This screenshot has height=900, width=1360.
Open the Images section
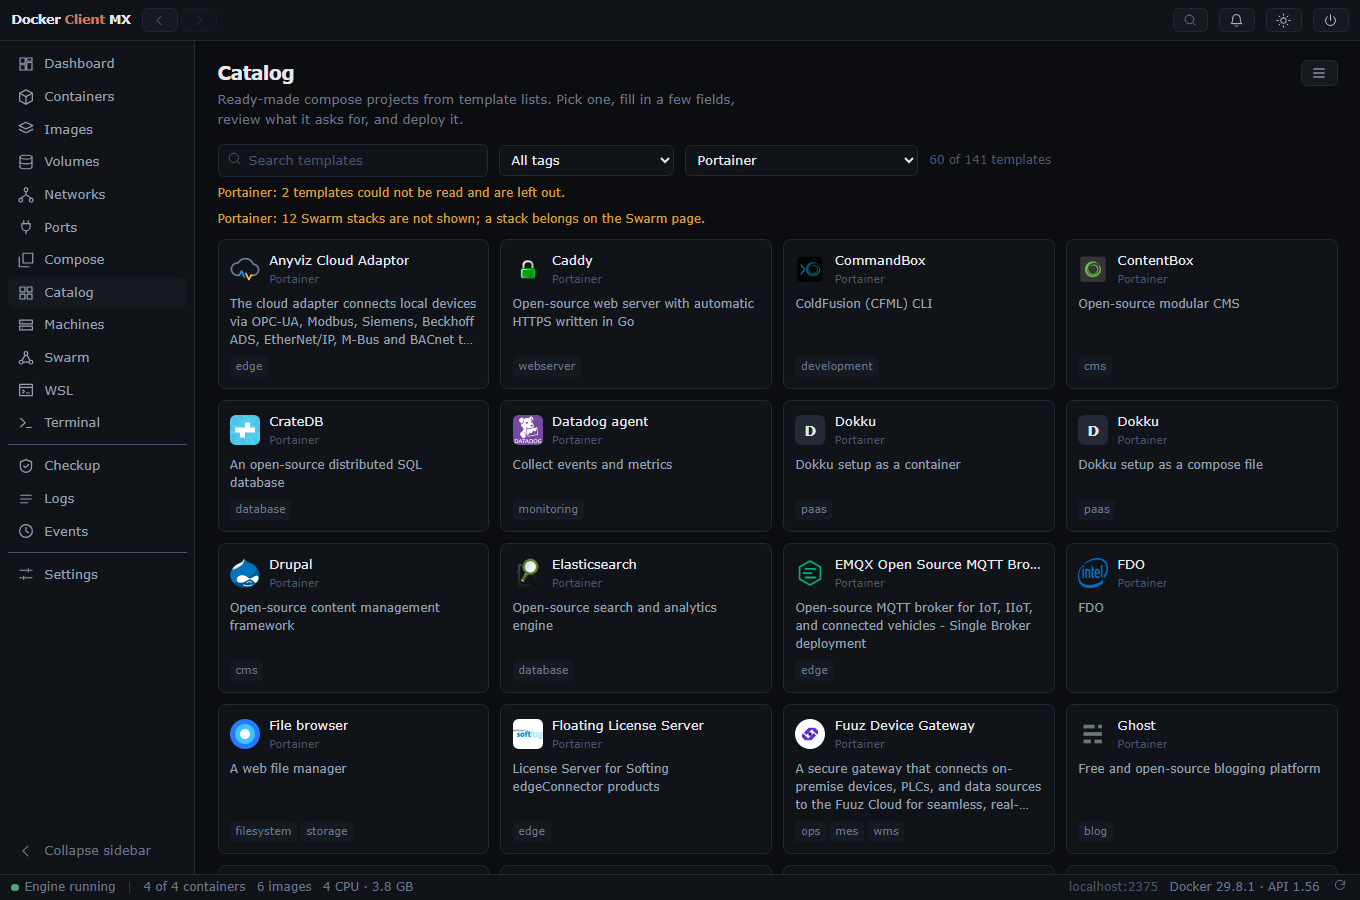pyautogui.click(x=97, y=129)
